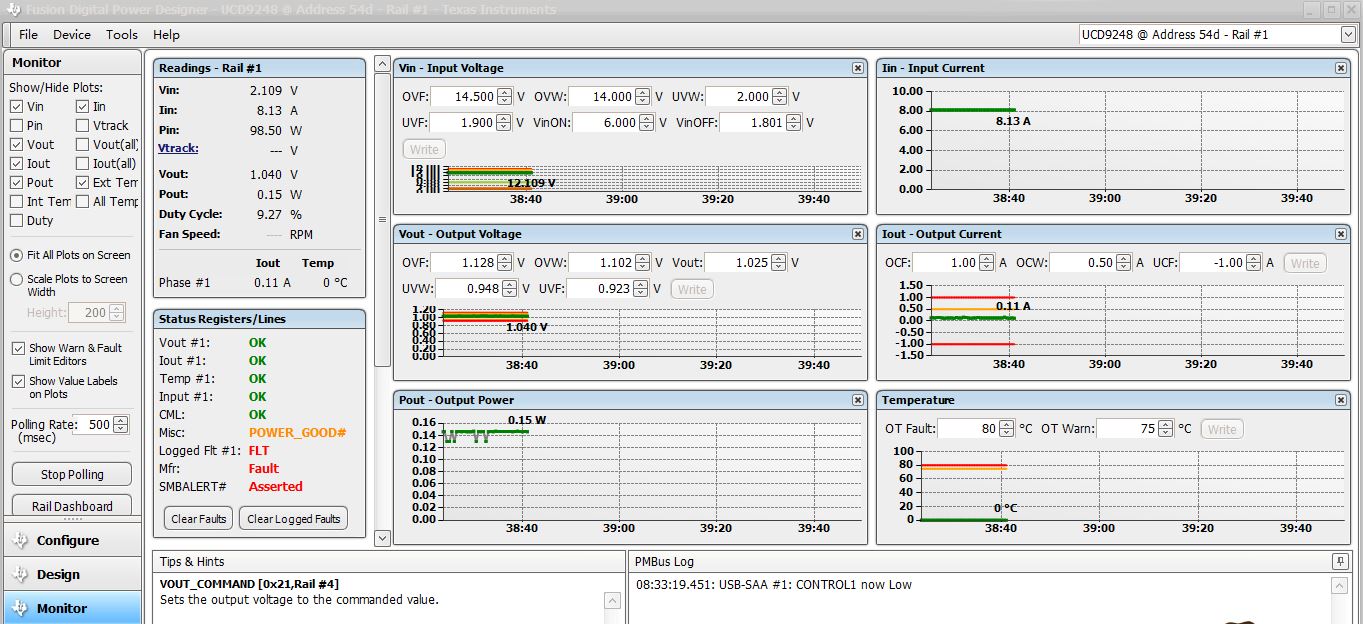Adjust the Polling Rate stepper

pyautogui.click(x=121, y=424)
